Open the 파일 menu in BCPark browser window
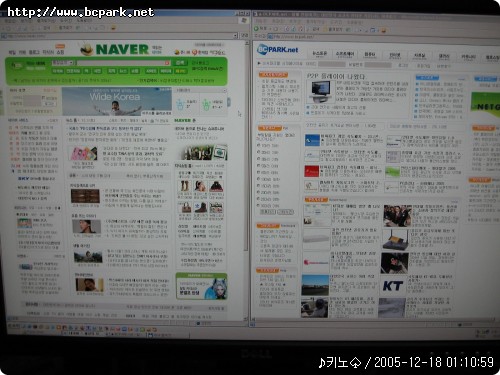 (261, 21)
